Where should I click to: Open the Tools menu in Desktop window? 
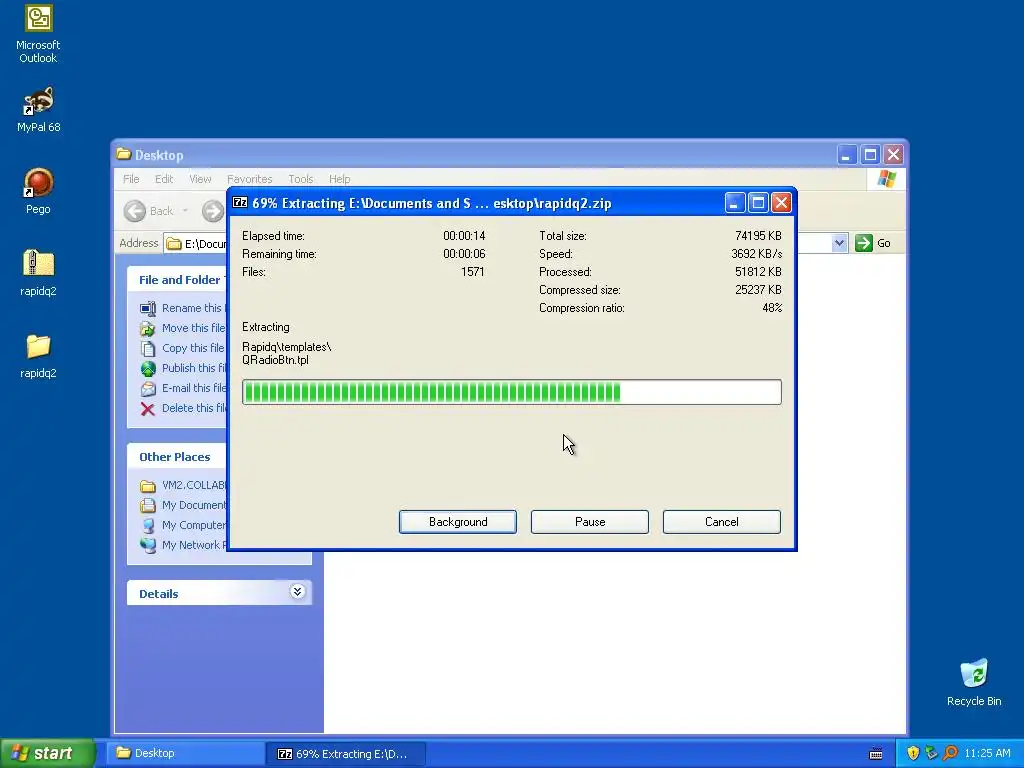(300, 179)
